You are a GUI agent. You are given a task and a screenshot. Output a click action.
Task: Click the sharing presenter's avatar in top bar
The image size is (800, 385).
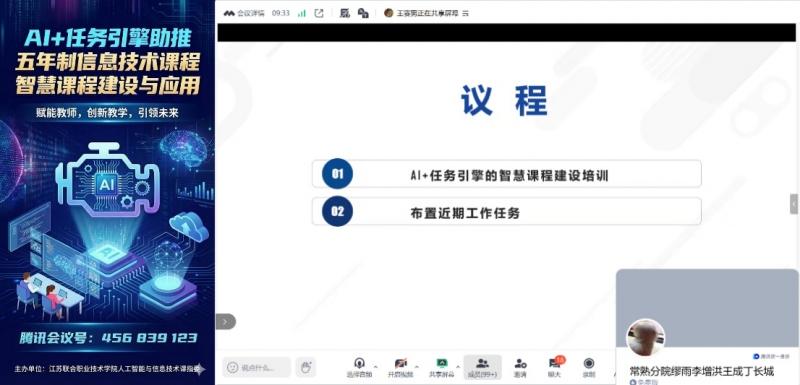click(389, 13)
